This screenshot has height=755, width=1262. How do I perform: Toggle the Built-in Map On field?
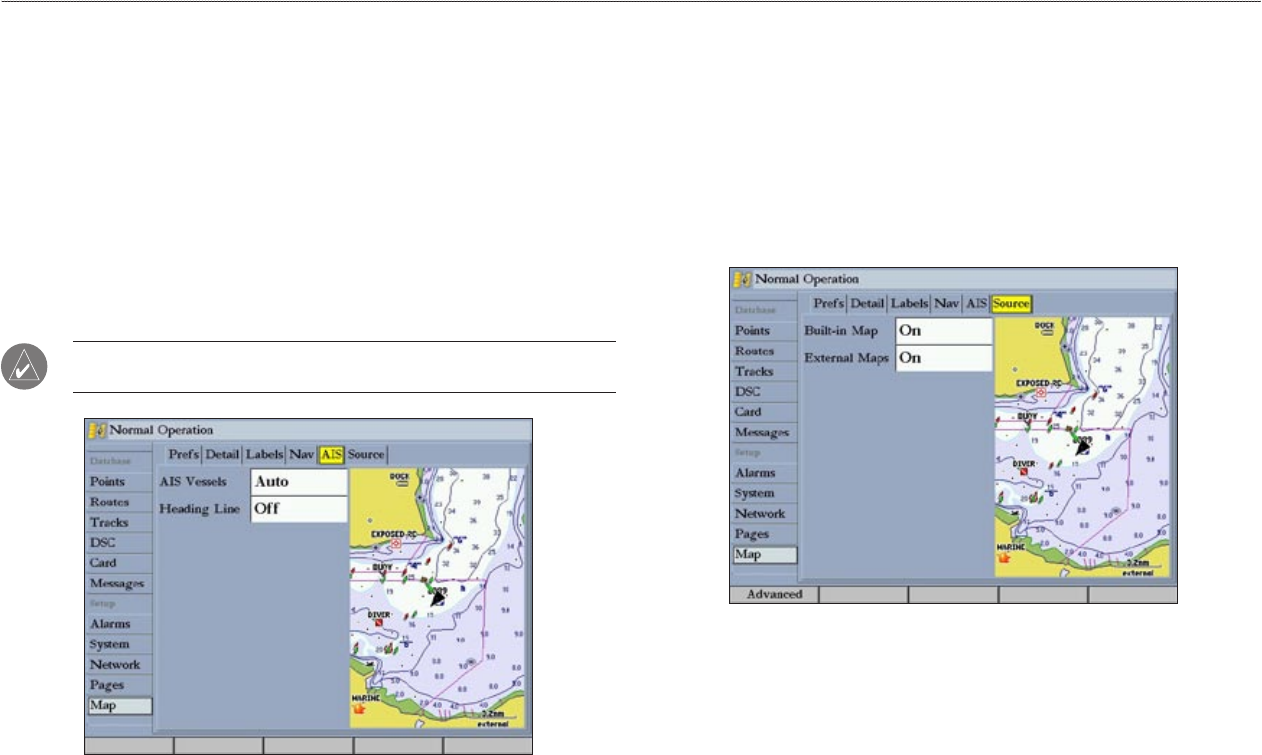[943, 331]
